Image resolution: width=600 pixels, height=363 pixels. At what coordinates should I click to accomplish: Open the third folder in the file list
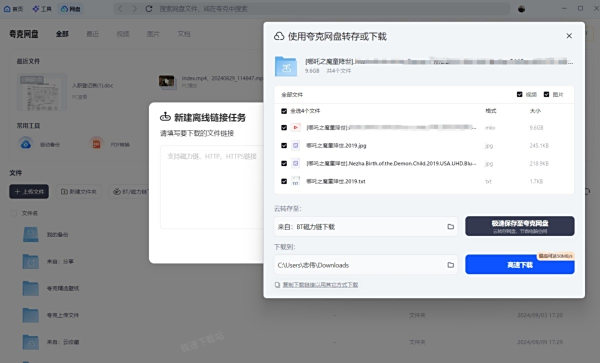31,288
